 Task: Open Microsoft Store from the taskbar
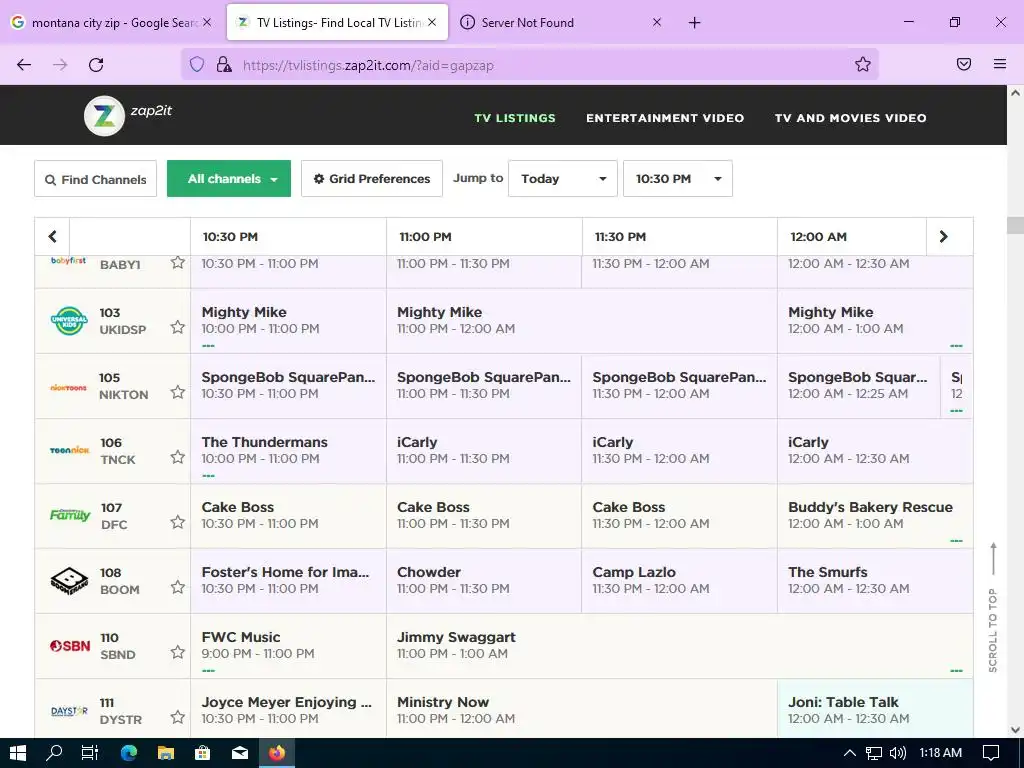pyautogui.click(x=202, y=753)
